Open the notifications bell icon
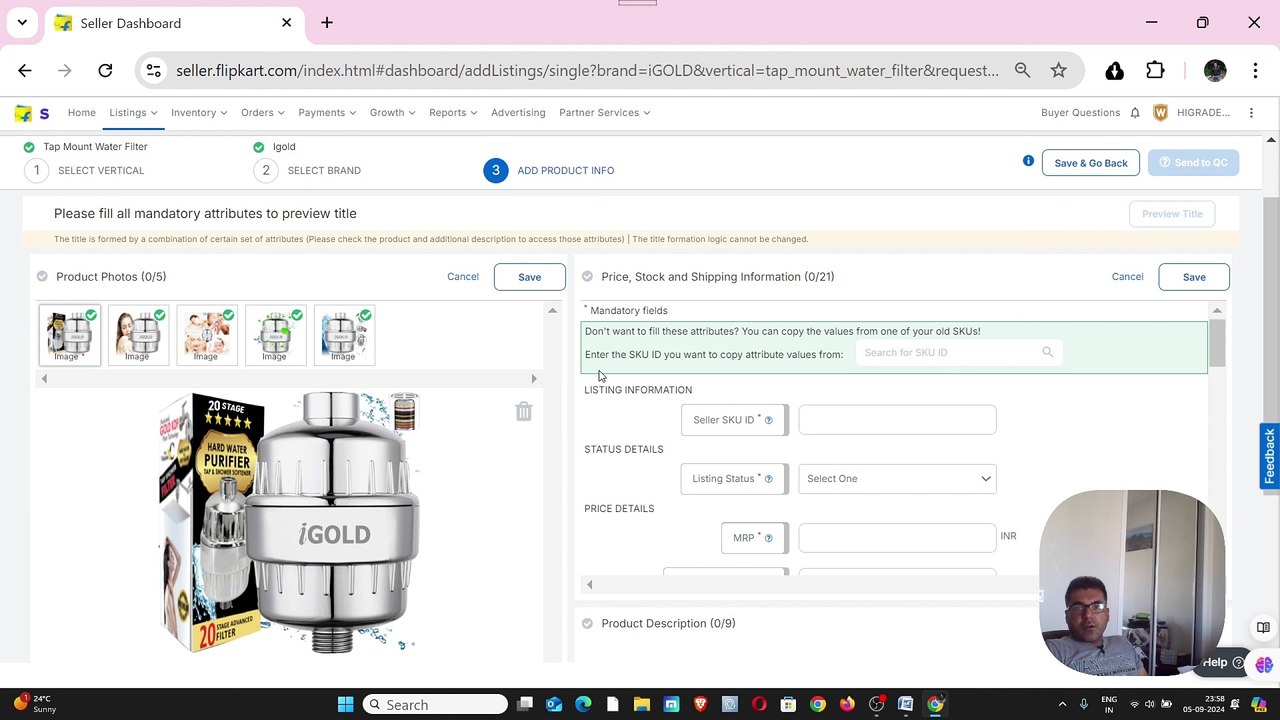Viewport: 1280px width, 720px height. tap(1135, 113)
